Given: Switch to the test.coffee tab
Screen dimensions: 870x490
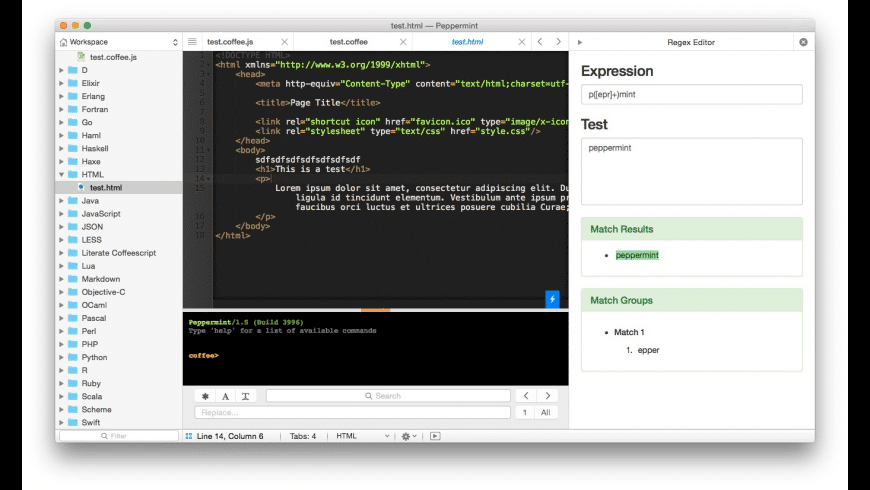Looking at the screenshot, I should 348,42.
